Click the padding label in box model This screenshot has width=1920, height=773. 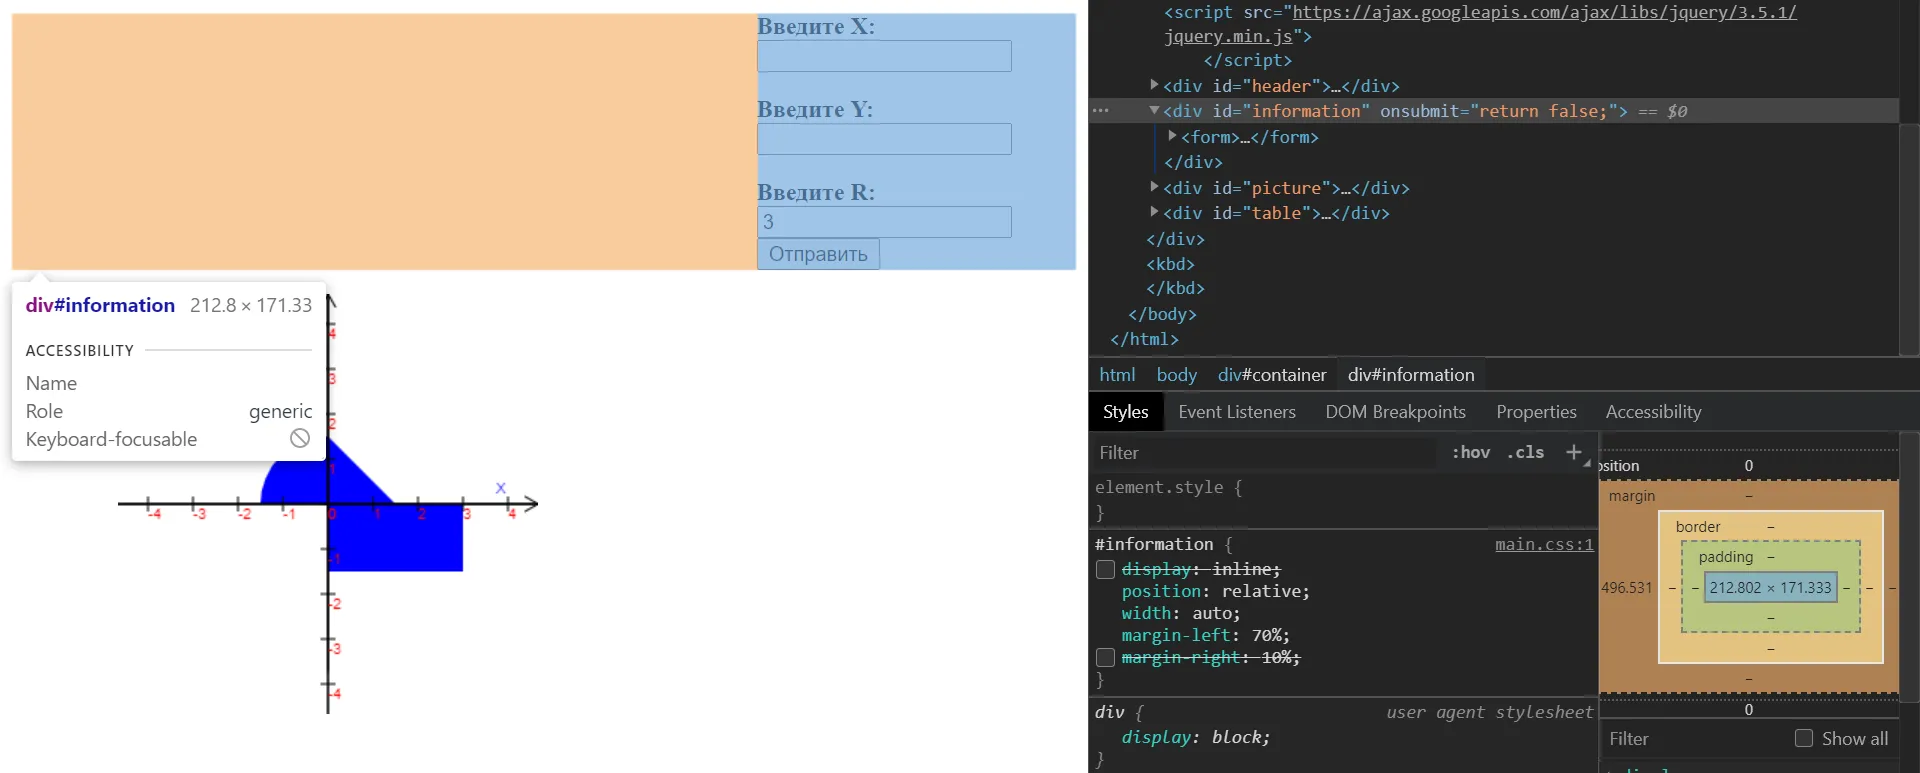pyautogui.click(x=1726, y=557)
